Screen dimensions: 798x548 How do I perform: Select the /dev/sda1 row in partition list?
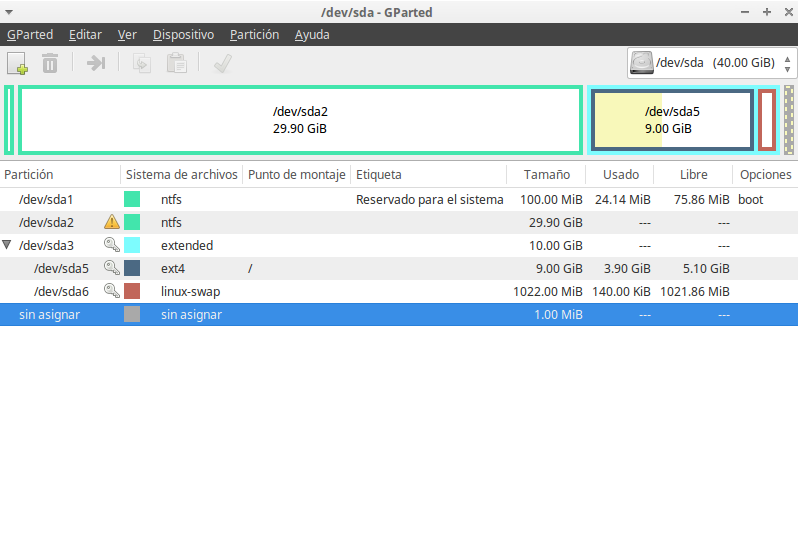(399, 199)
